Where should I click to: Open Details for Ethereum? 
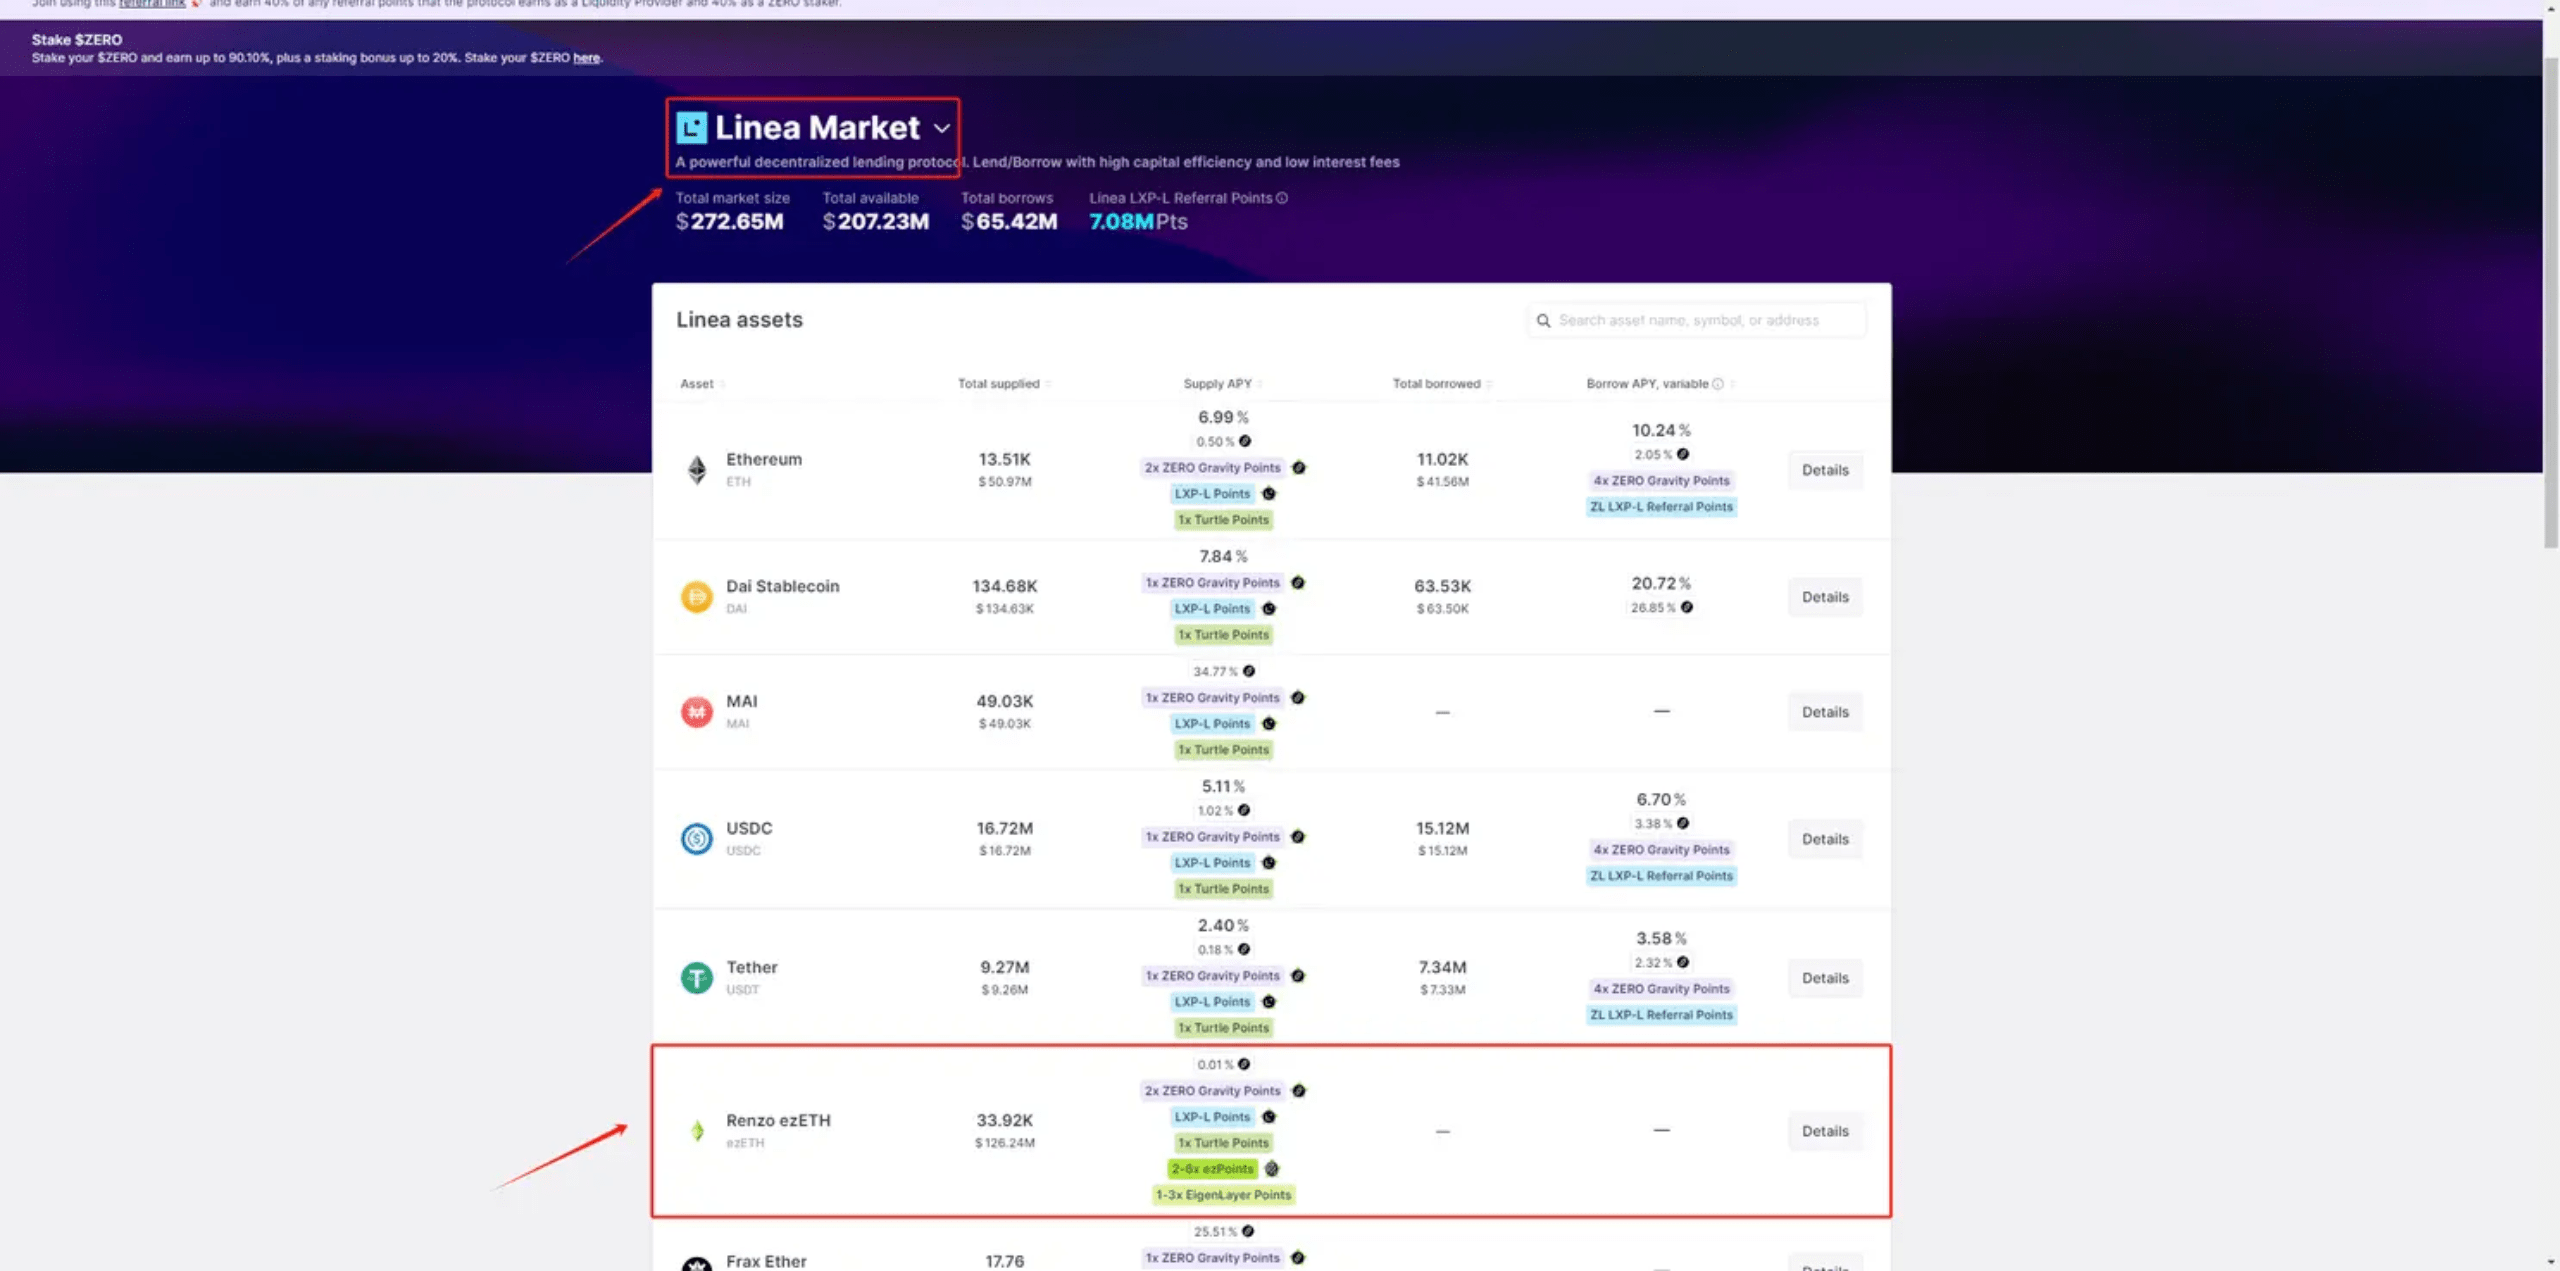tap(1824, 470)
